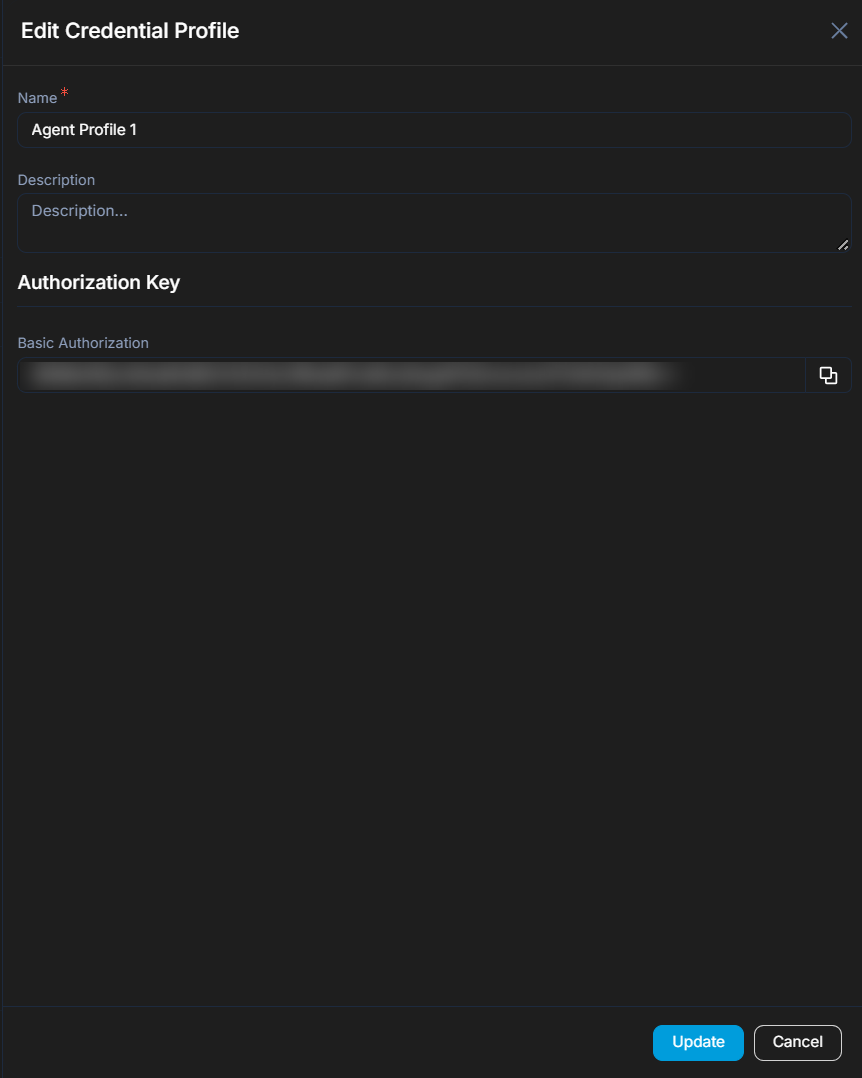Copy the Basic Authorization key
The width and height of the screenshot is (862, 1078).
tap(828, 375)
